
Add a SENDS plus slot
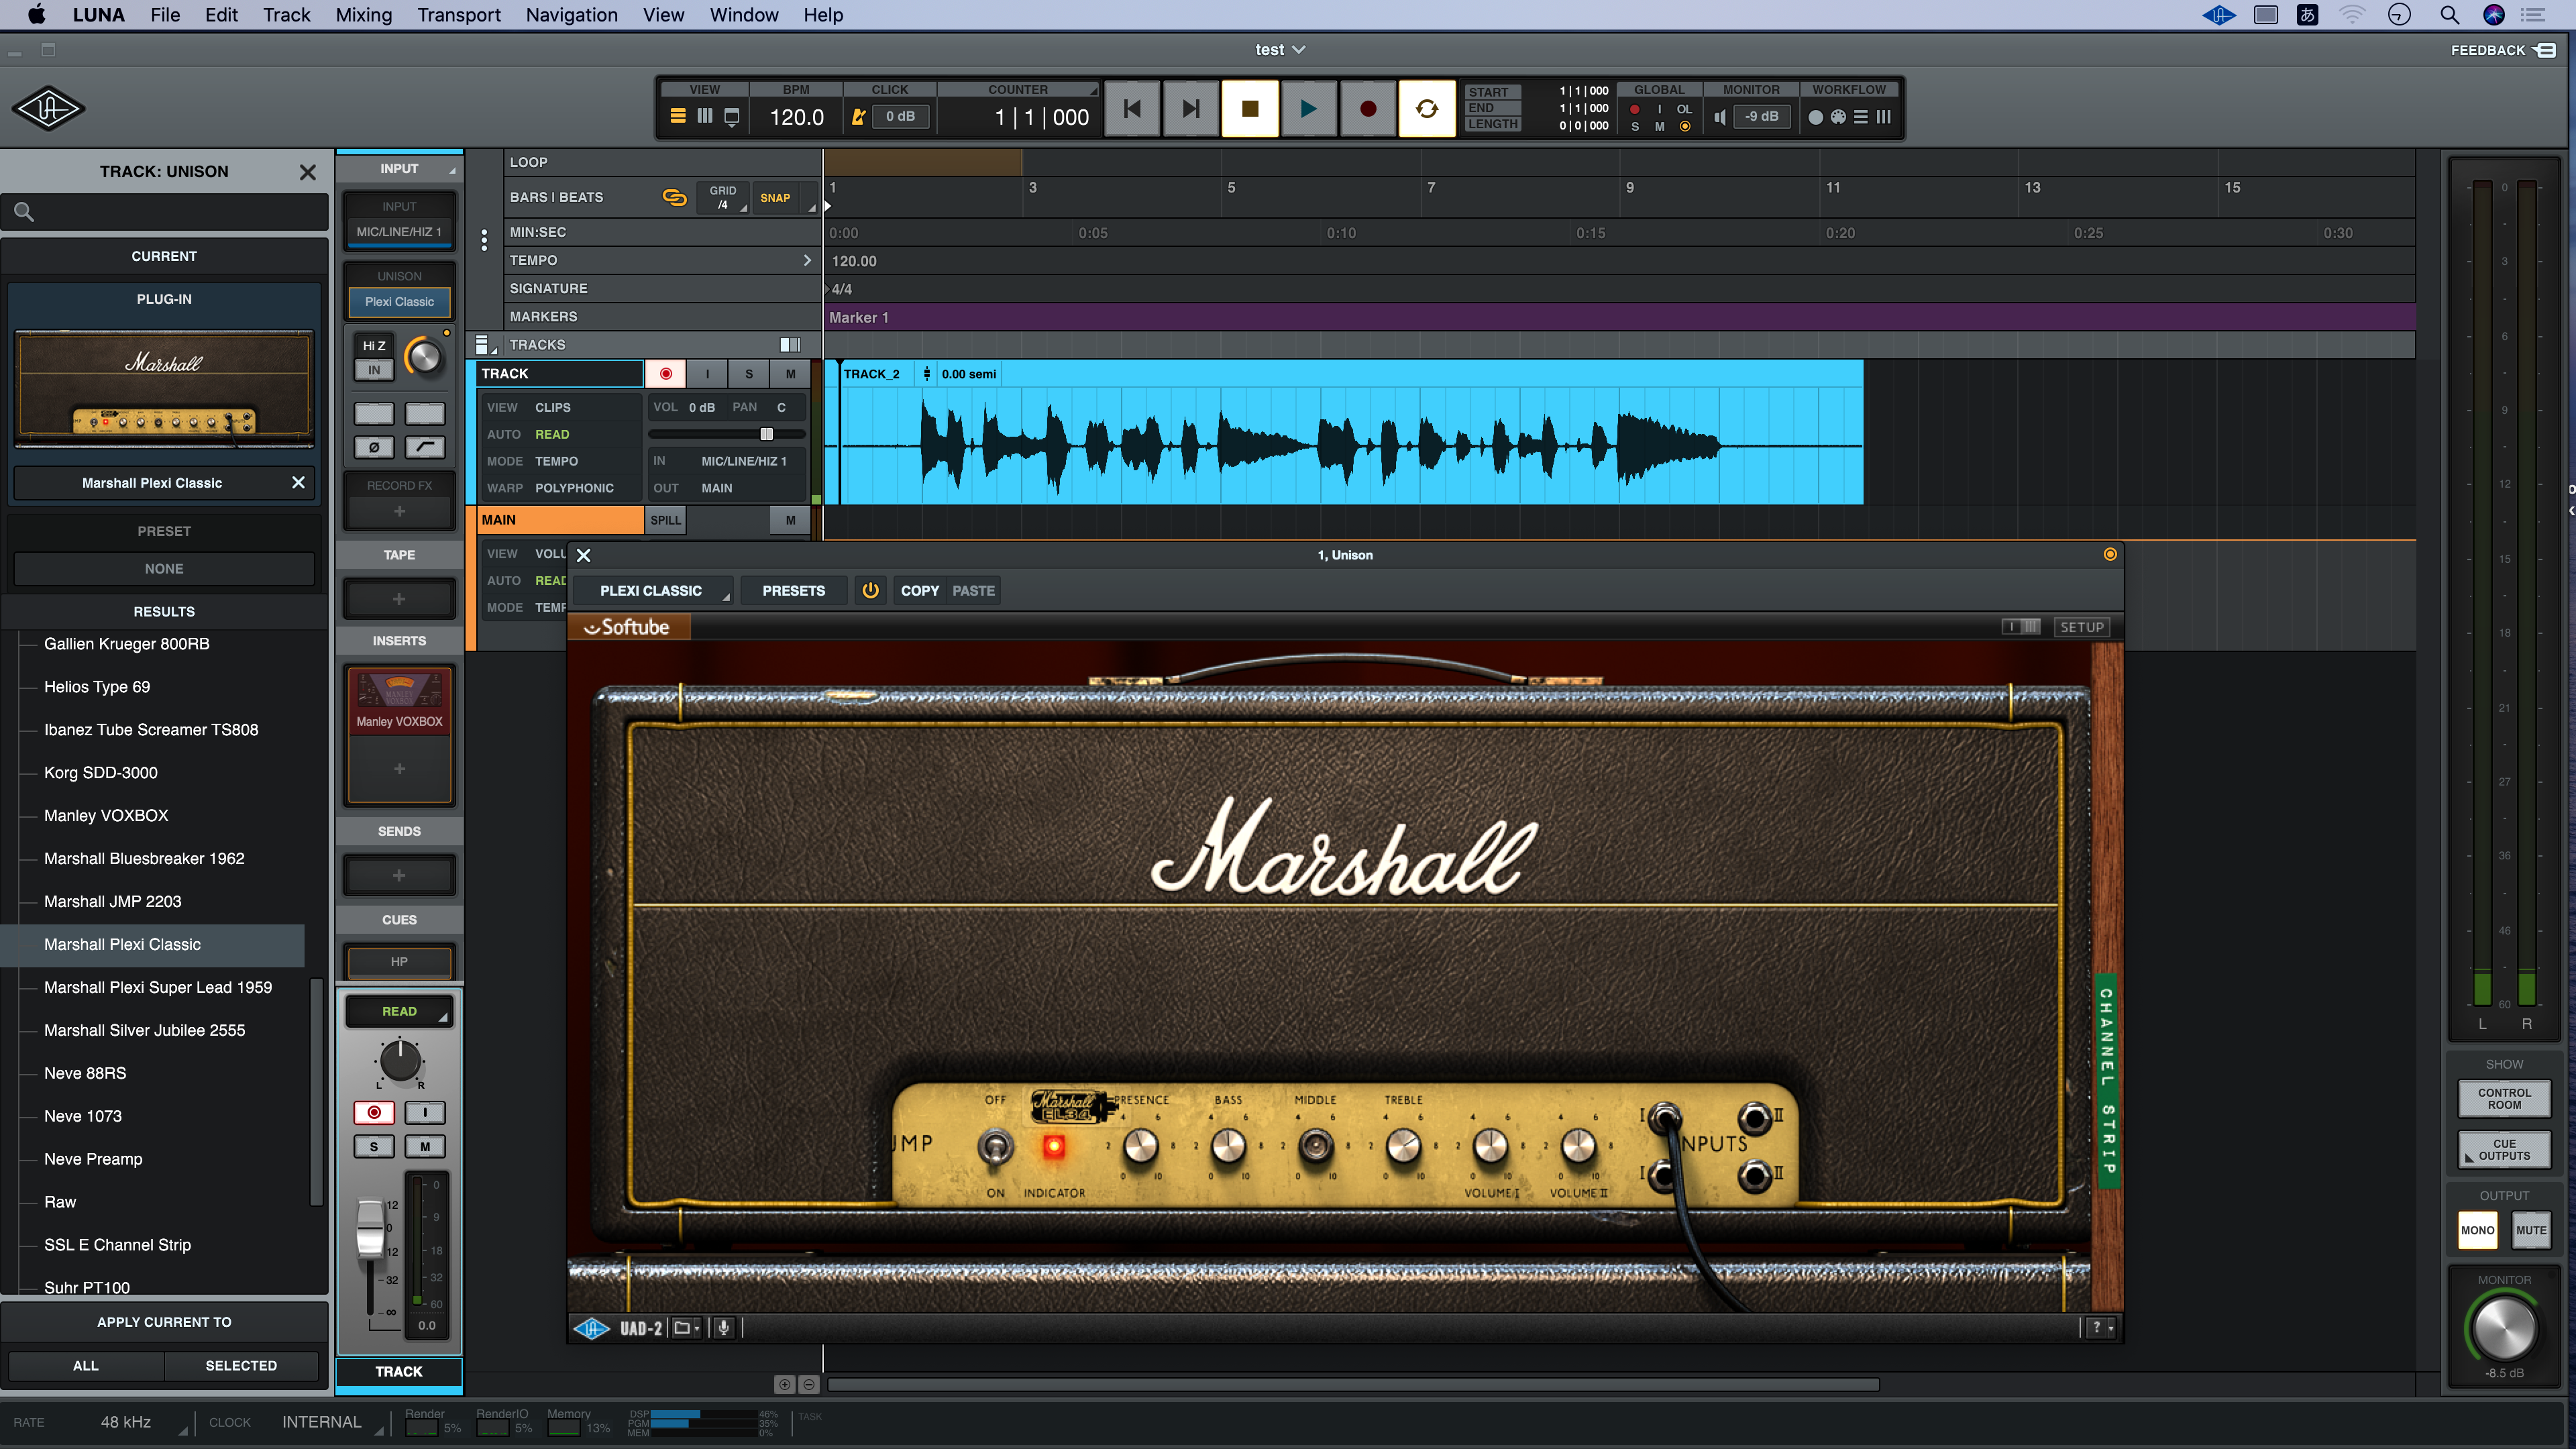click(x=399, y=876)
